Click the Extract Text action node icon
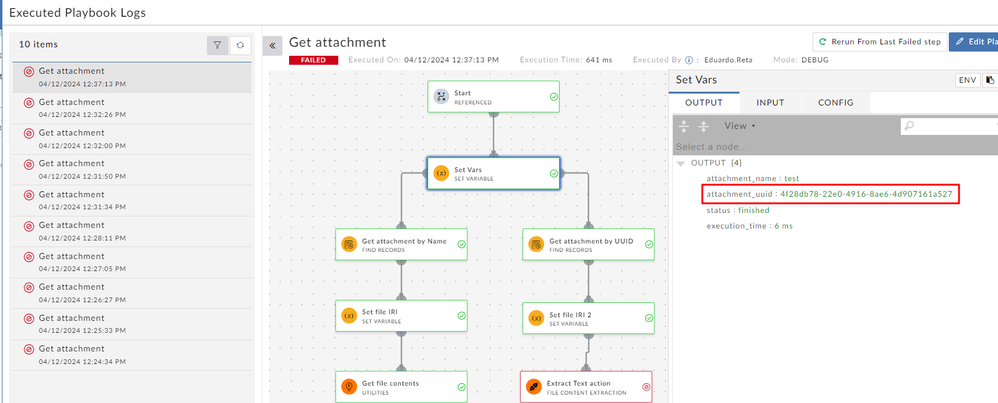This screenshot has width=998, height=403. pos(535,387)
